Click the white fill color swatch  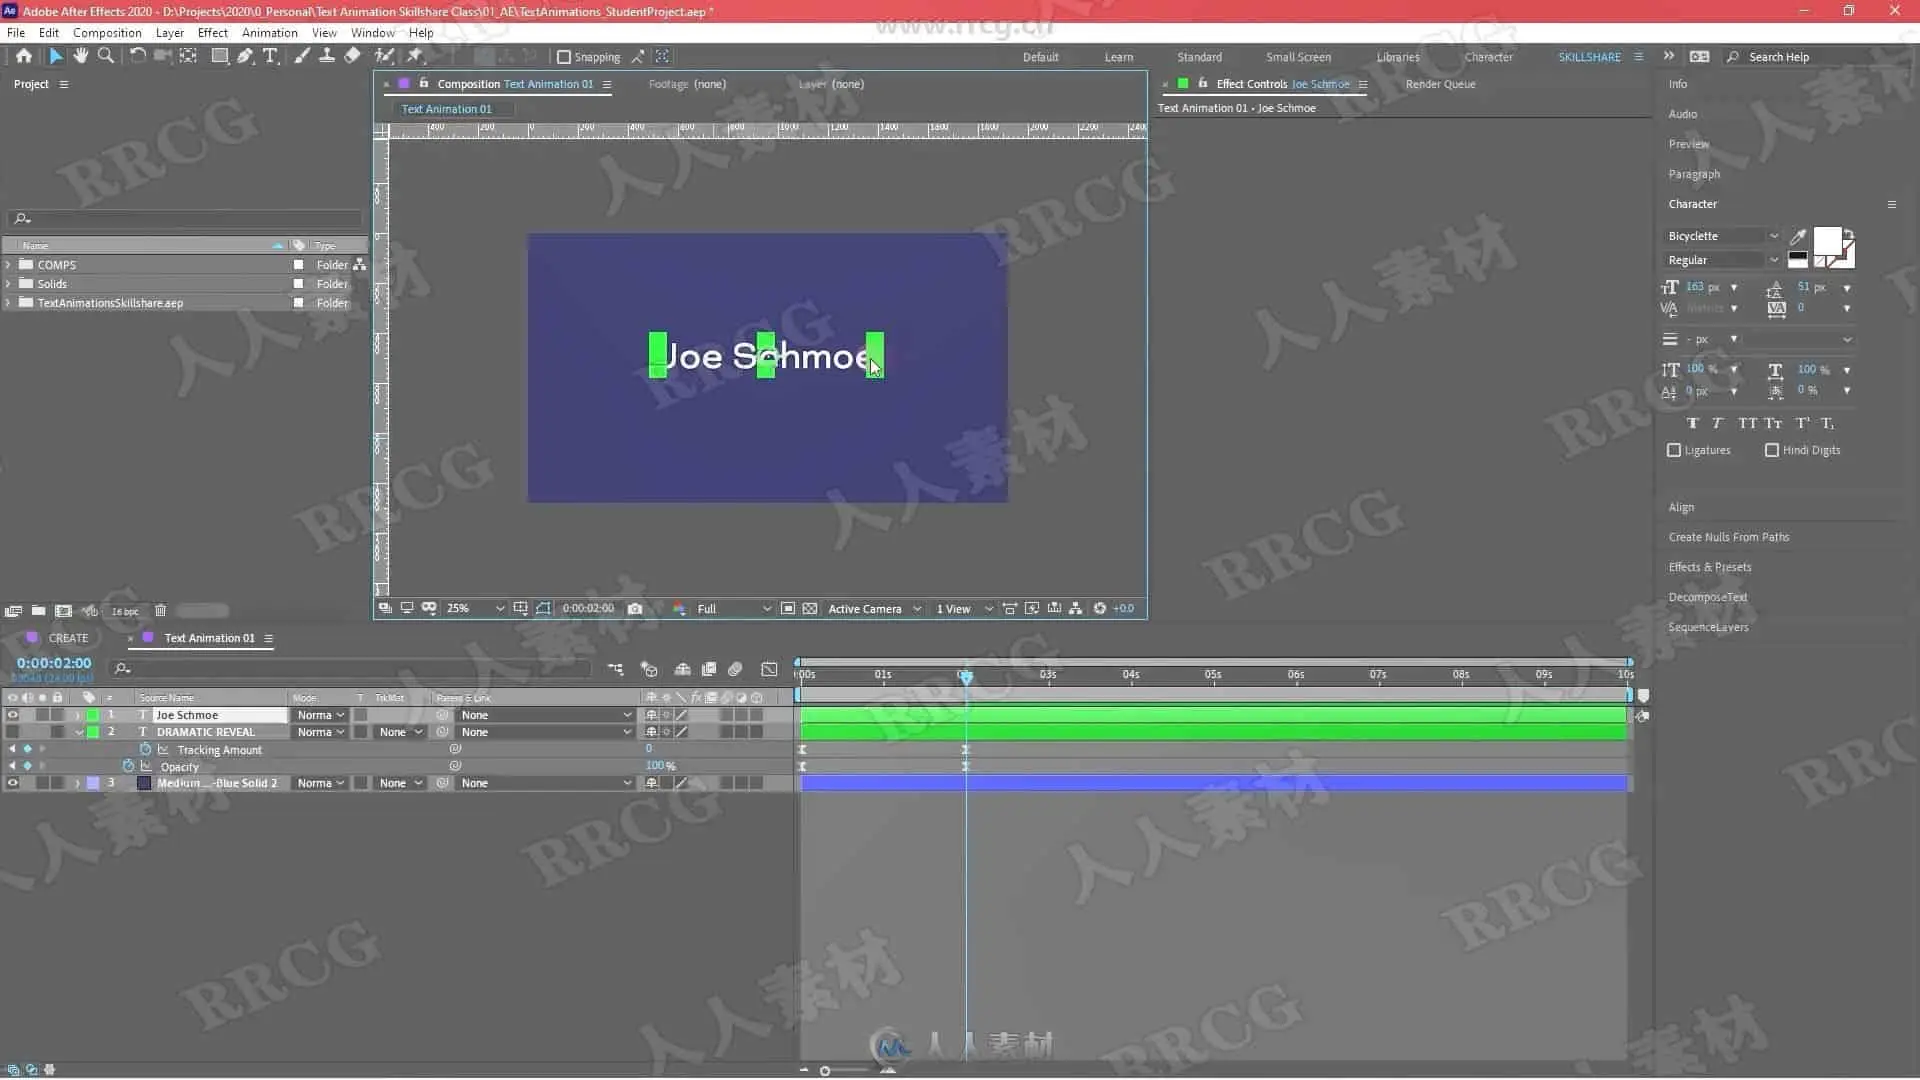tap(1826, 241)
